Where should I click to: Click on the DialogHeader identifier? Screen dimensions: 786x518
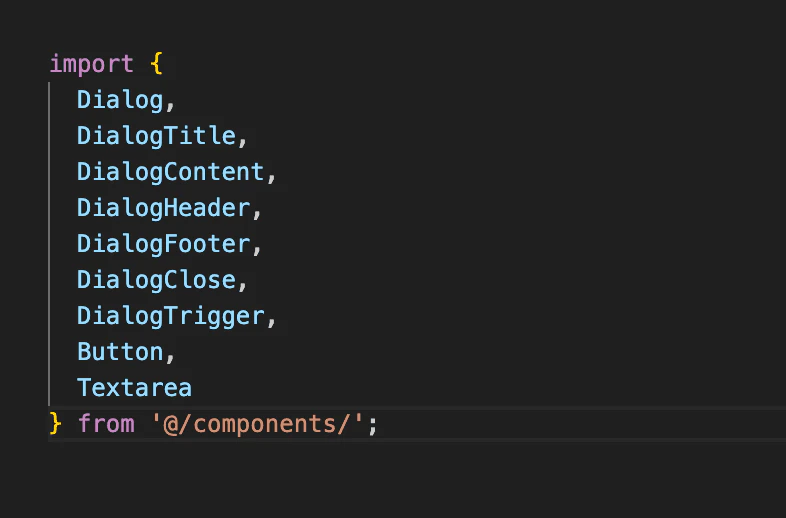(x=163, y=208)
